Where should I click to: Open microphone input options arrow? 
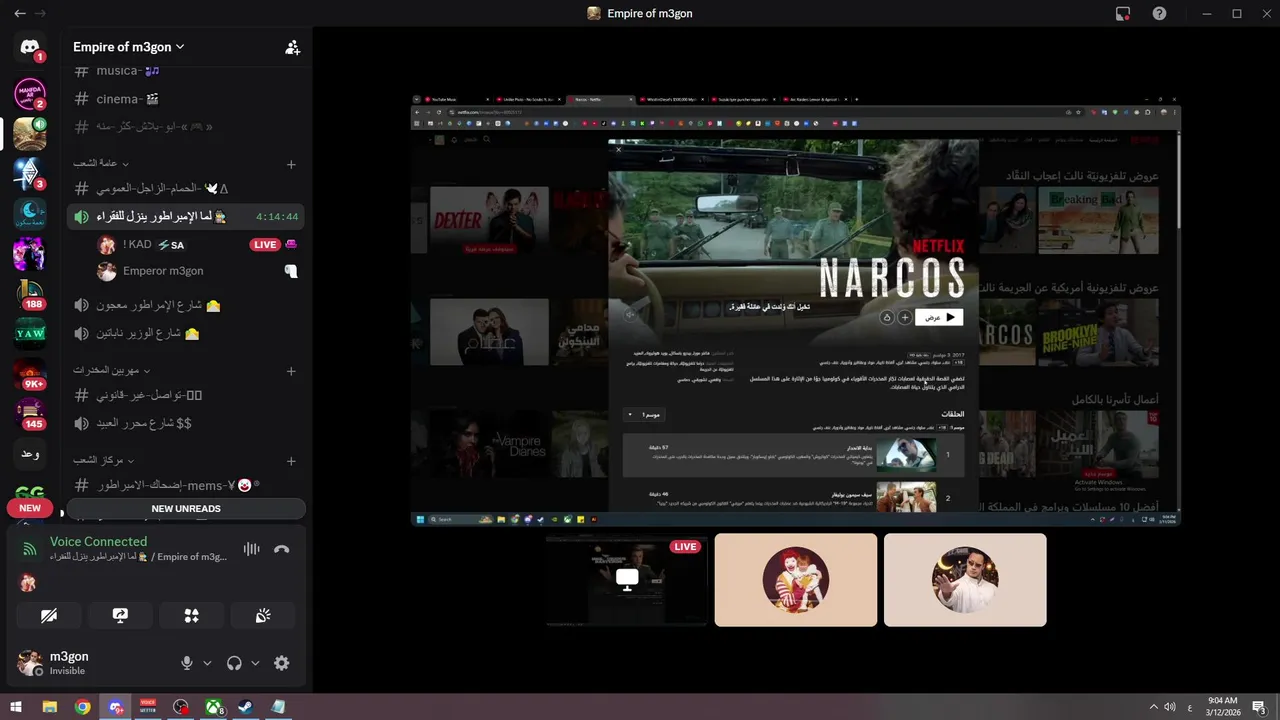[x=207, y=663]
